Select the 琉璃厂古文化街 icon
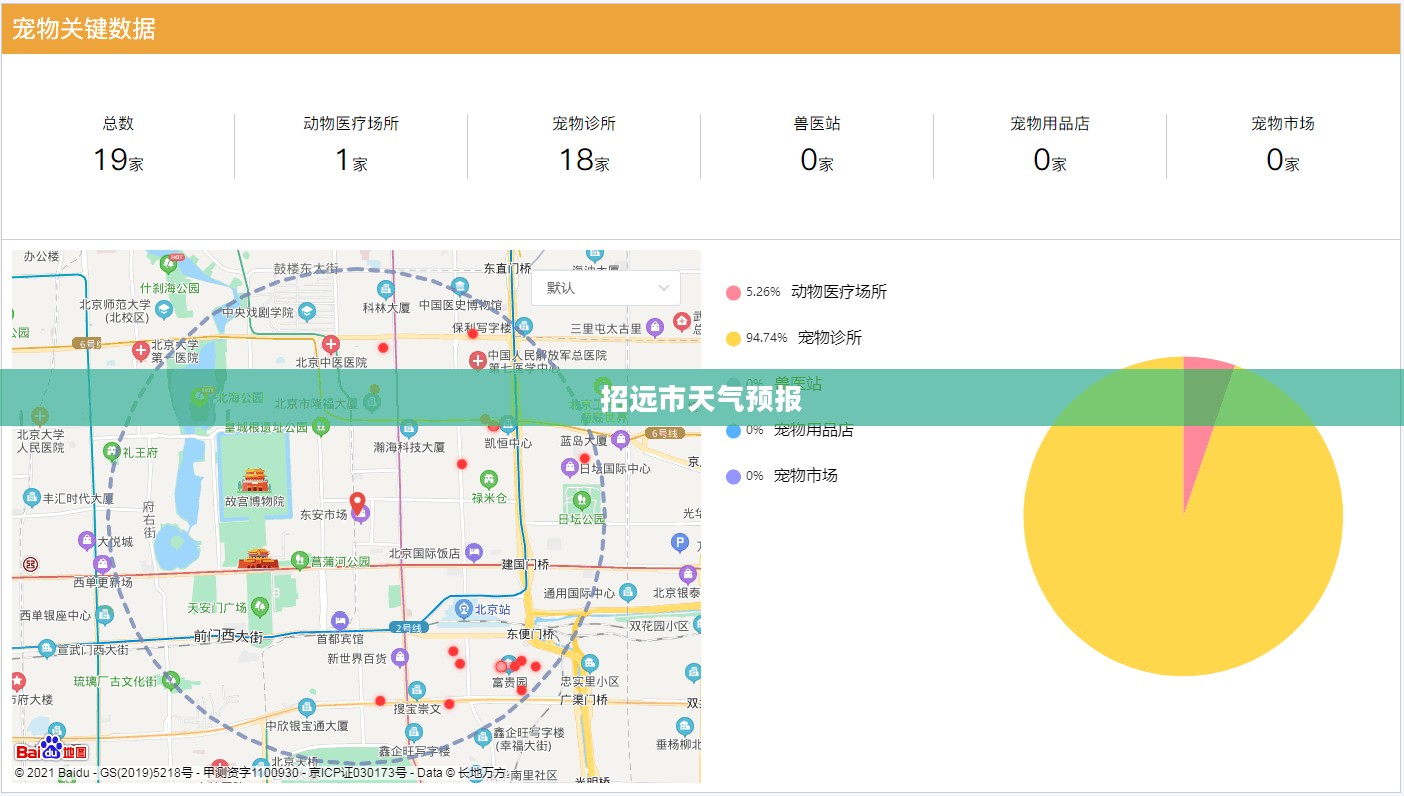This screenshot has height=796, width=1404. pos(170,680)
